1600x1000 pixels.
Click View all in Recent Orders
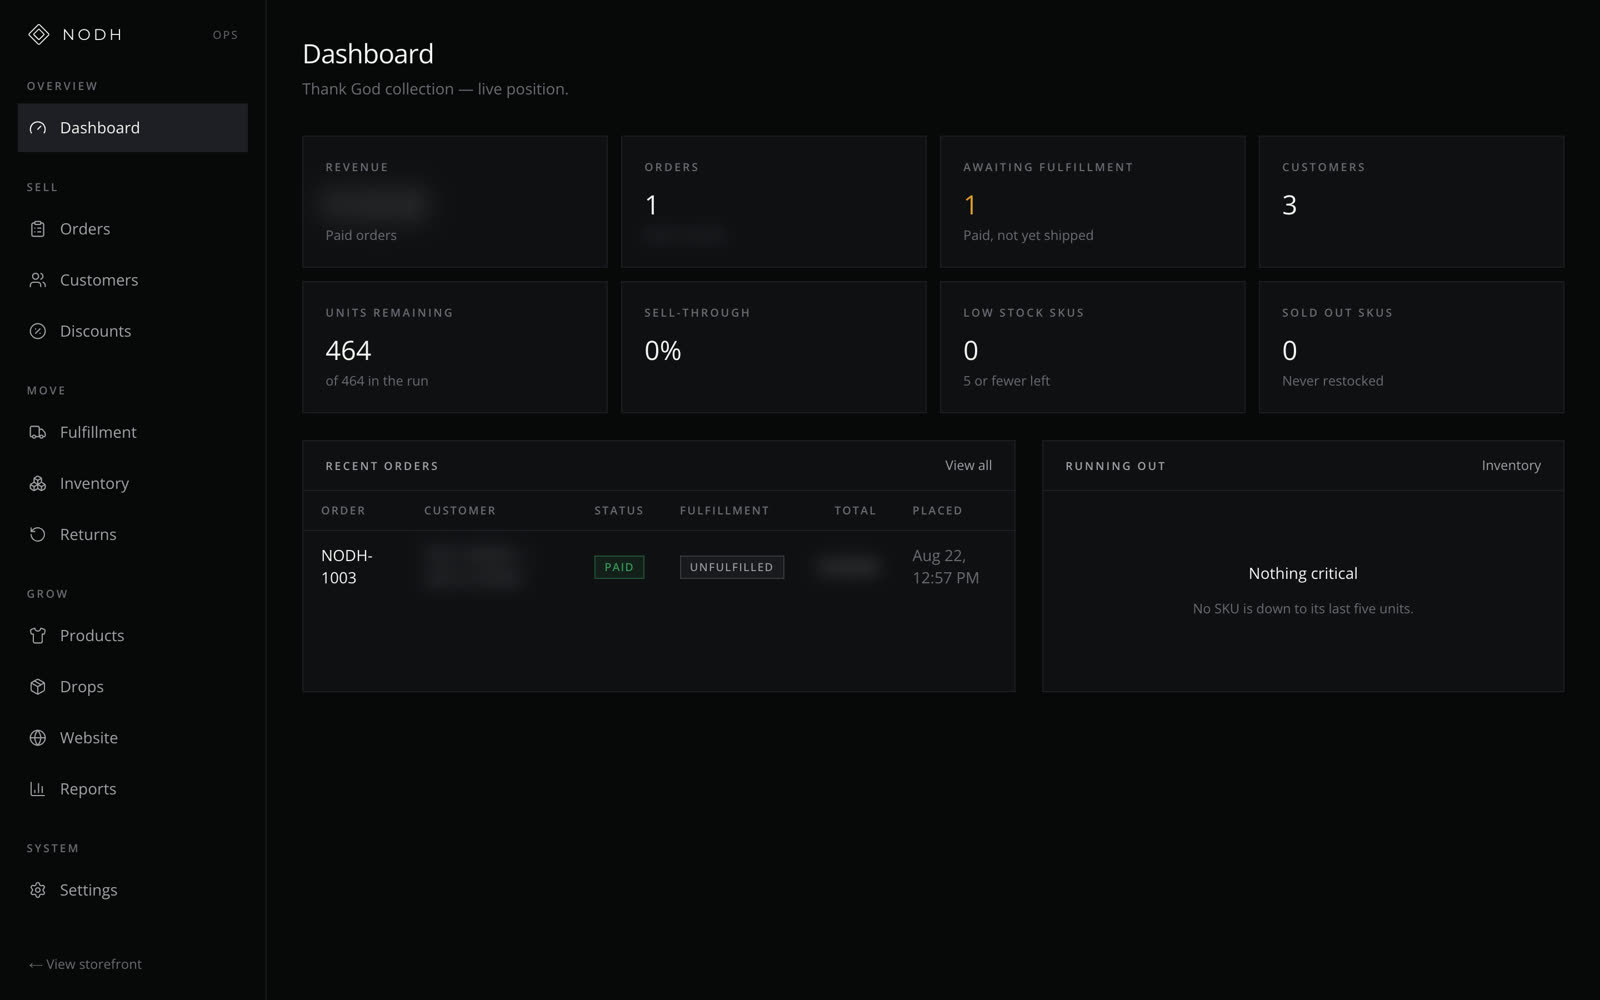point(968,465)
